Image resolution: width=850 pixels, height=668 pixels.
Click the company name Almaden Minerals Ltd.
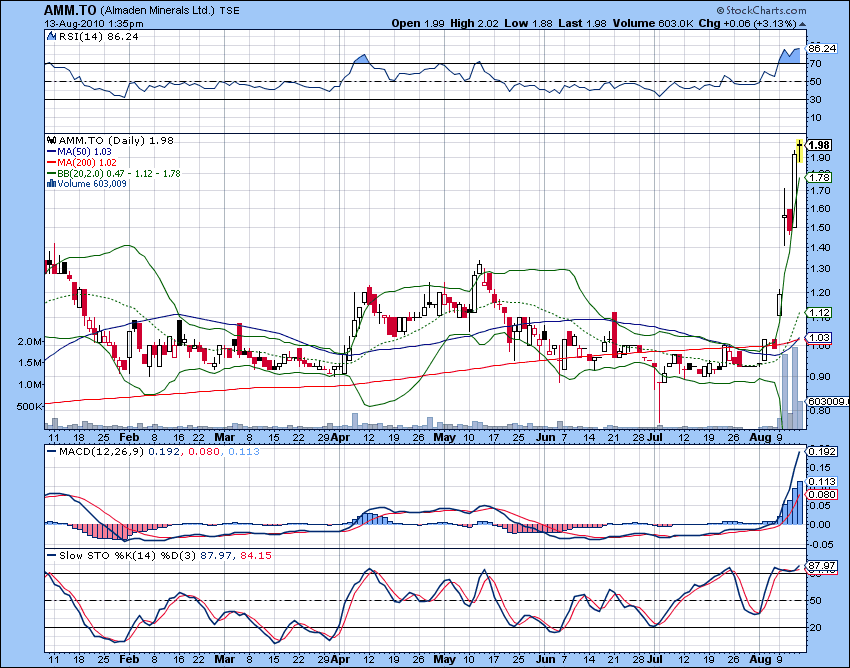[158, 10]
